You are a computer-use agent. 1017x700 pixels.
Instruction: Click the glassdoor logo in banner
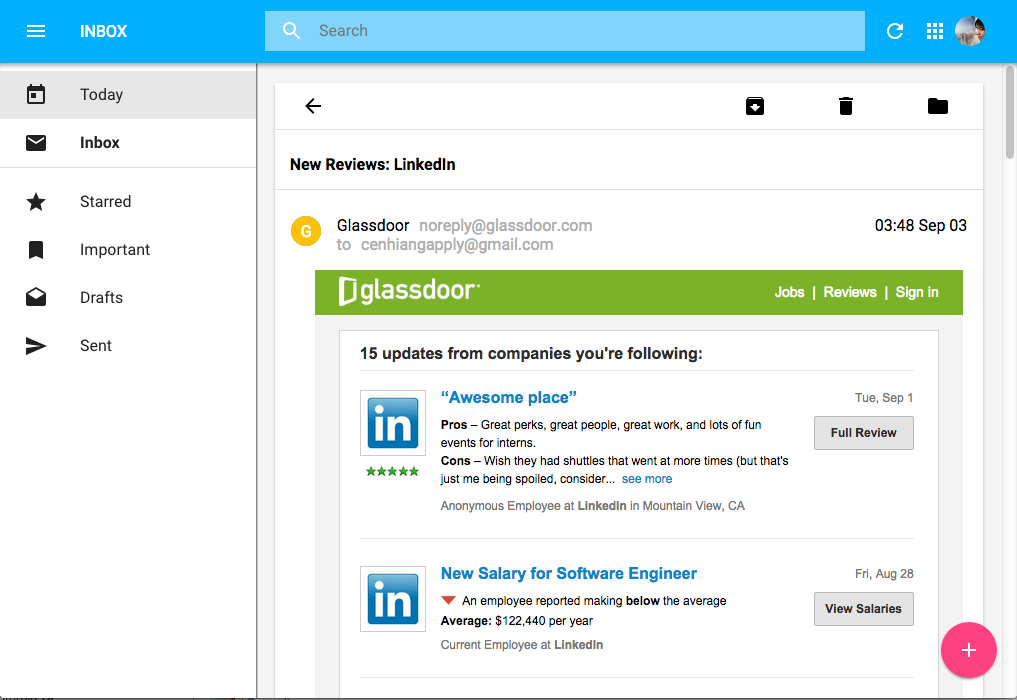(x=409, y=291)
